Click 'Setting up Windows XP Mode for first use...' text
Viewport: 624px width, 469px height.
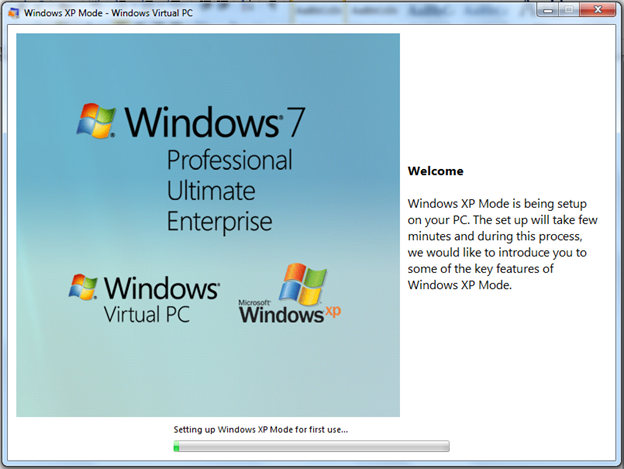point(261,430)
